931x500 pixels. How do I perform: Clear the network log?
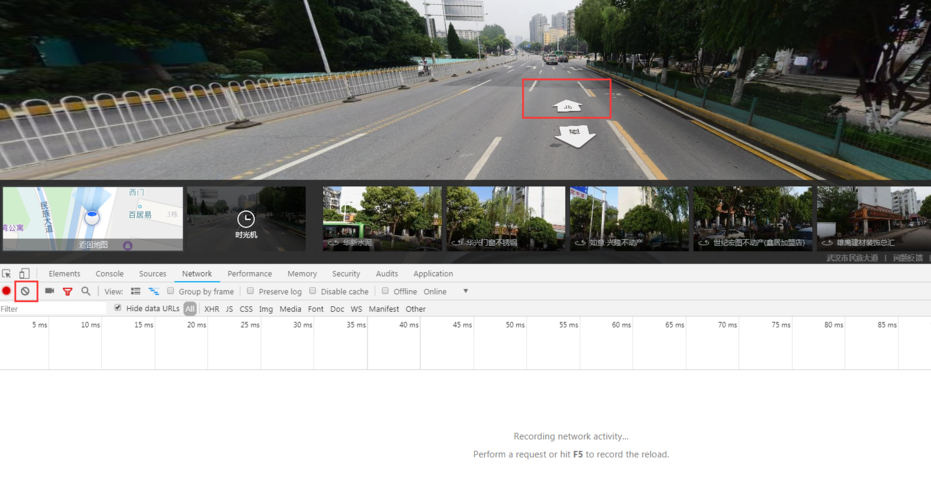point(26,291)
